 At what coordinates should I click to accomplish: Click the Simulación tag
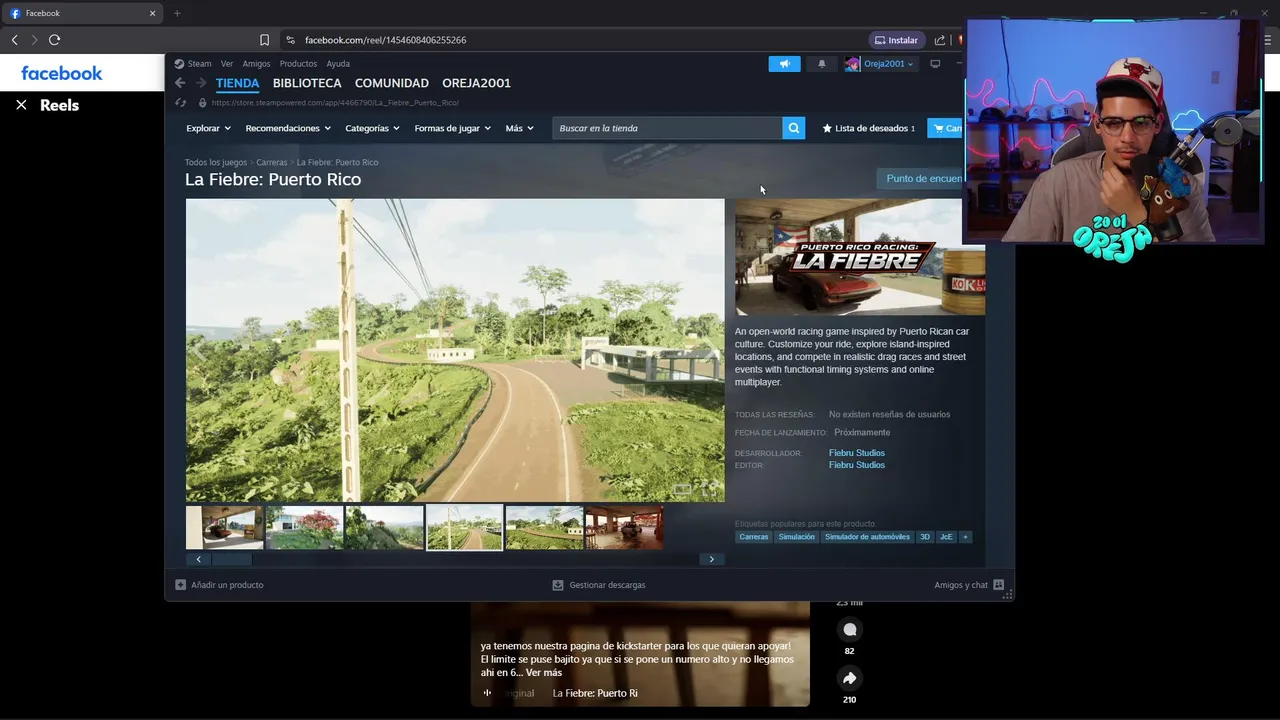click(x=797, y=537)
